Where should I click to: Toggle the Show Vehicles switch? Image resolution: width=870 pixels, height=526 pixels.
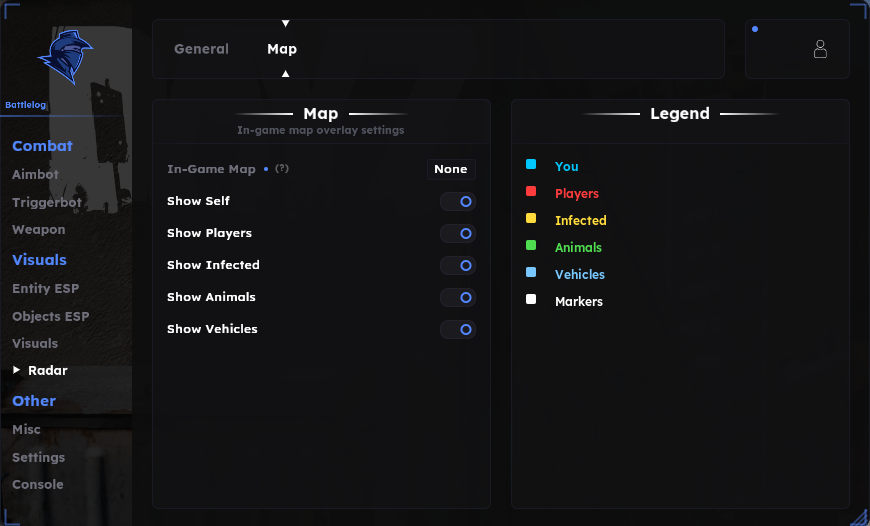click(x=458, y=330)
